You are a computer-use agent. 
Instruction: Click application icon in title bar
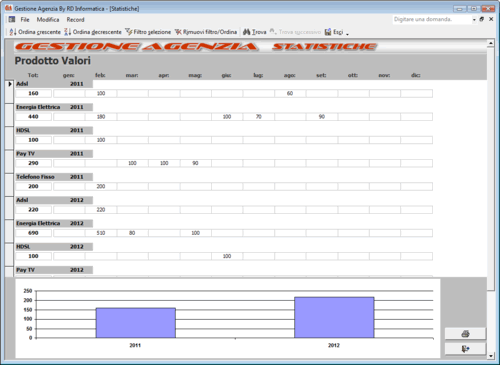[x=8, y=8]
